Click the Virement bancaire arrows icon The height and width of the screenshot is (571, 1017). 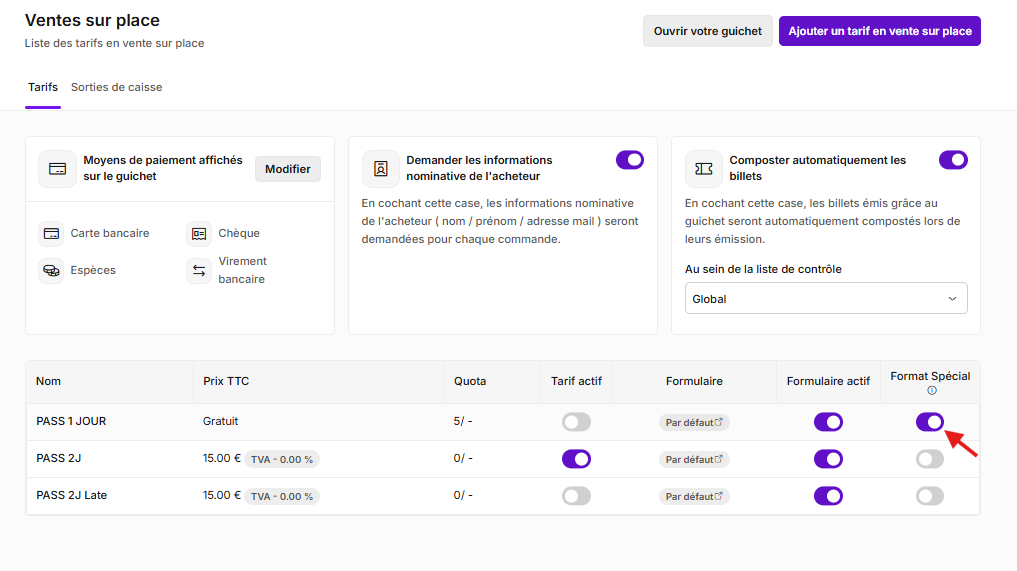199,271
